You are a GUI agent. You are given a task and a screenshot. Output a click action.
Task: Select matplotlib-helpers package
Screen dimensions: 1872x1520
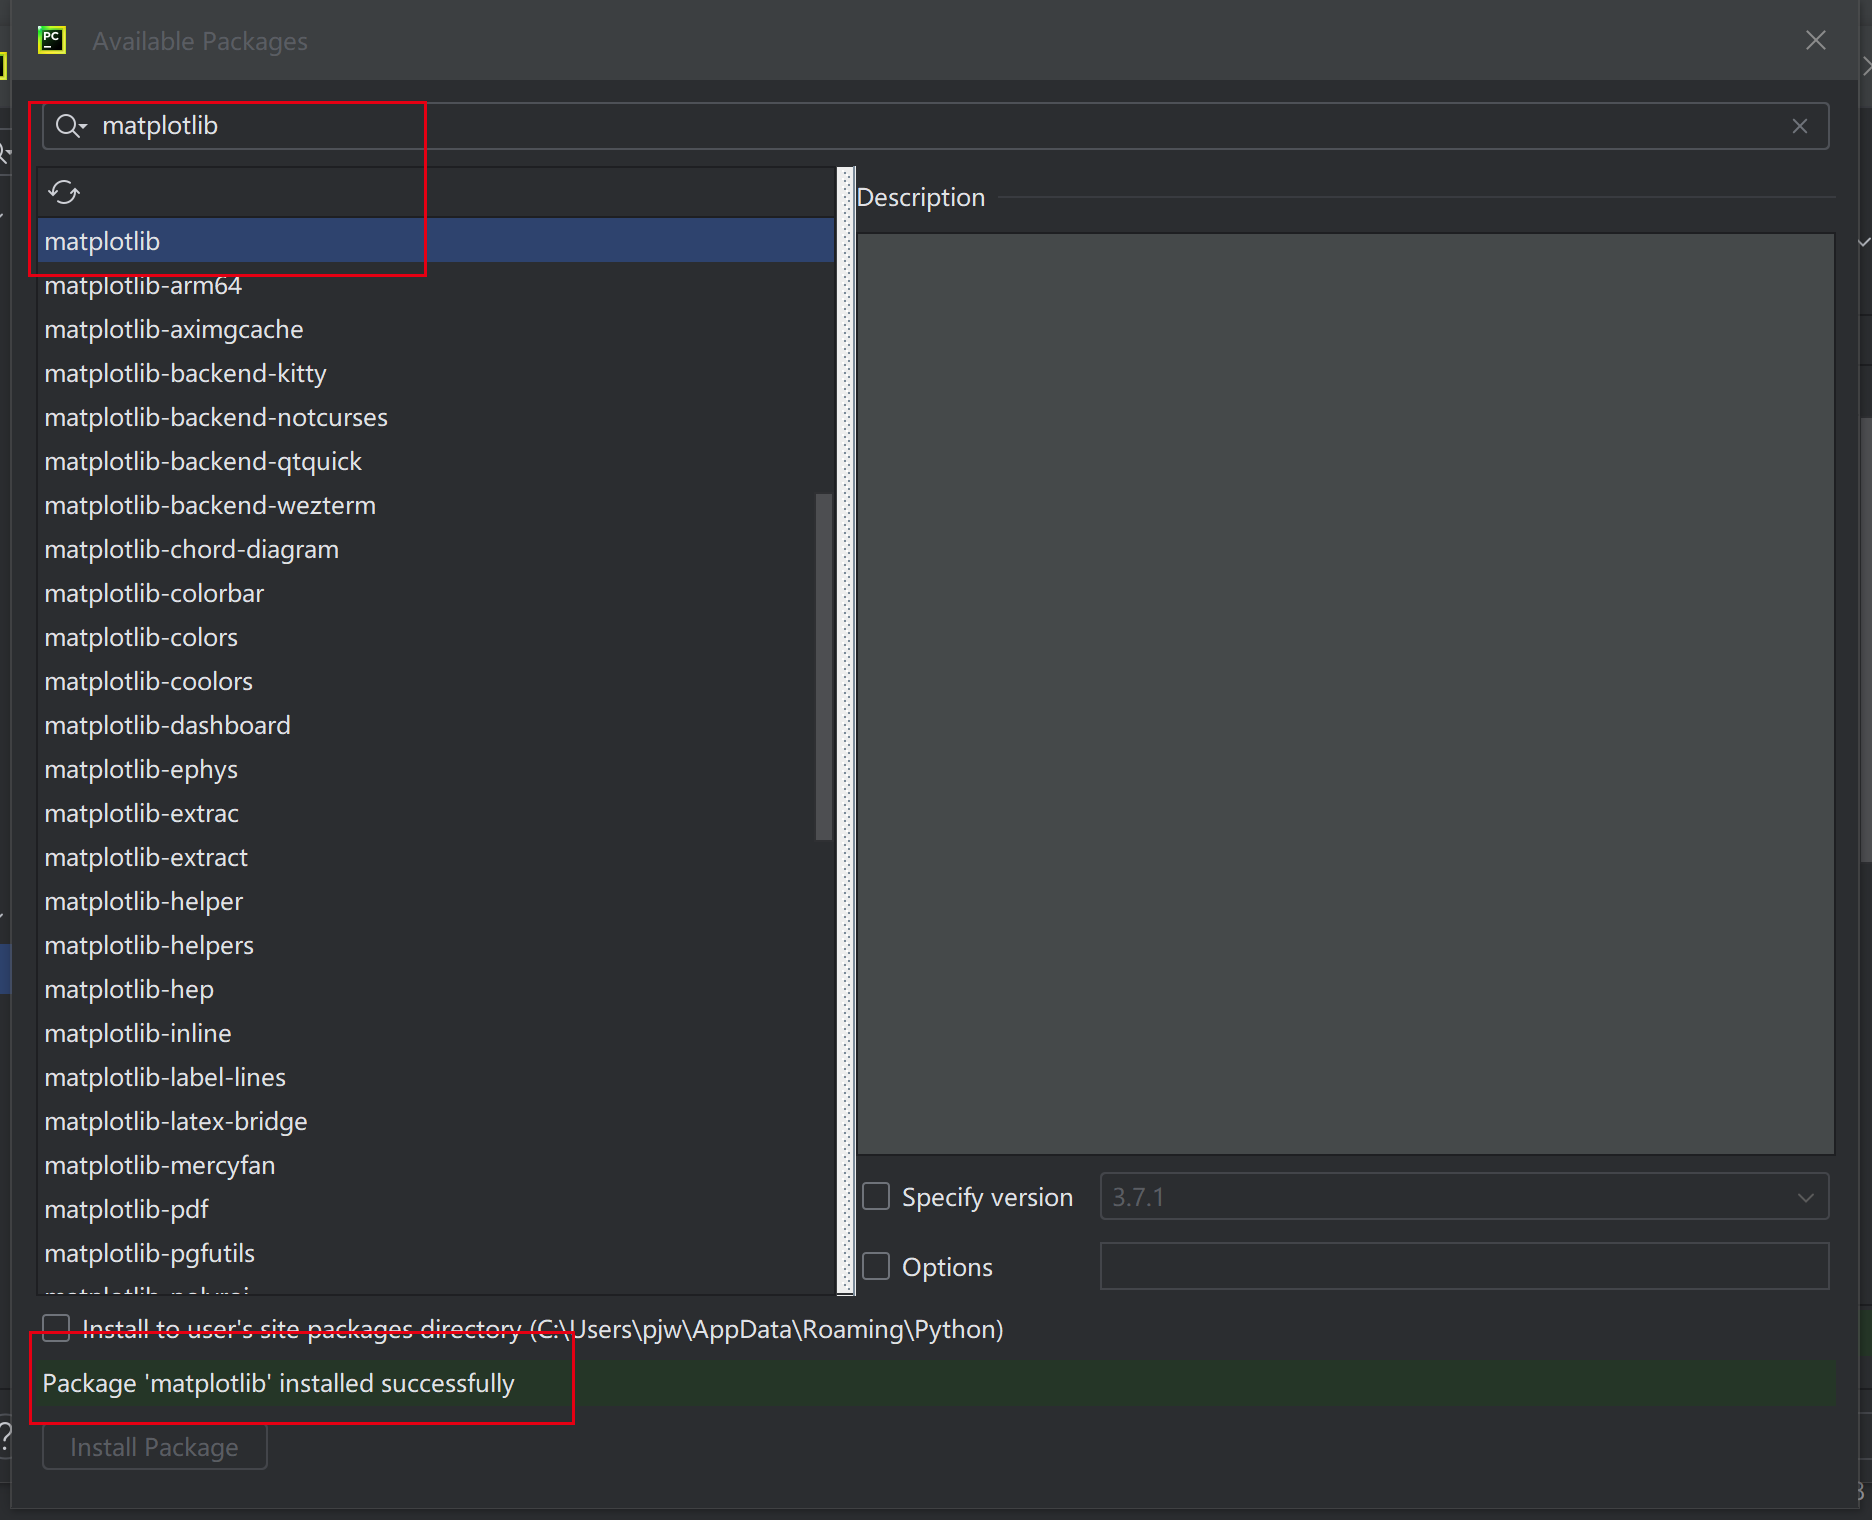pyautogui.click(x=436, y=945)
